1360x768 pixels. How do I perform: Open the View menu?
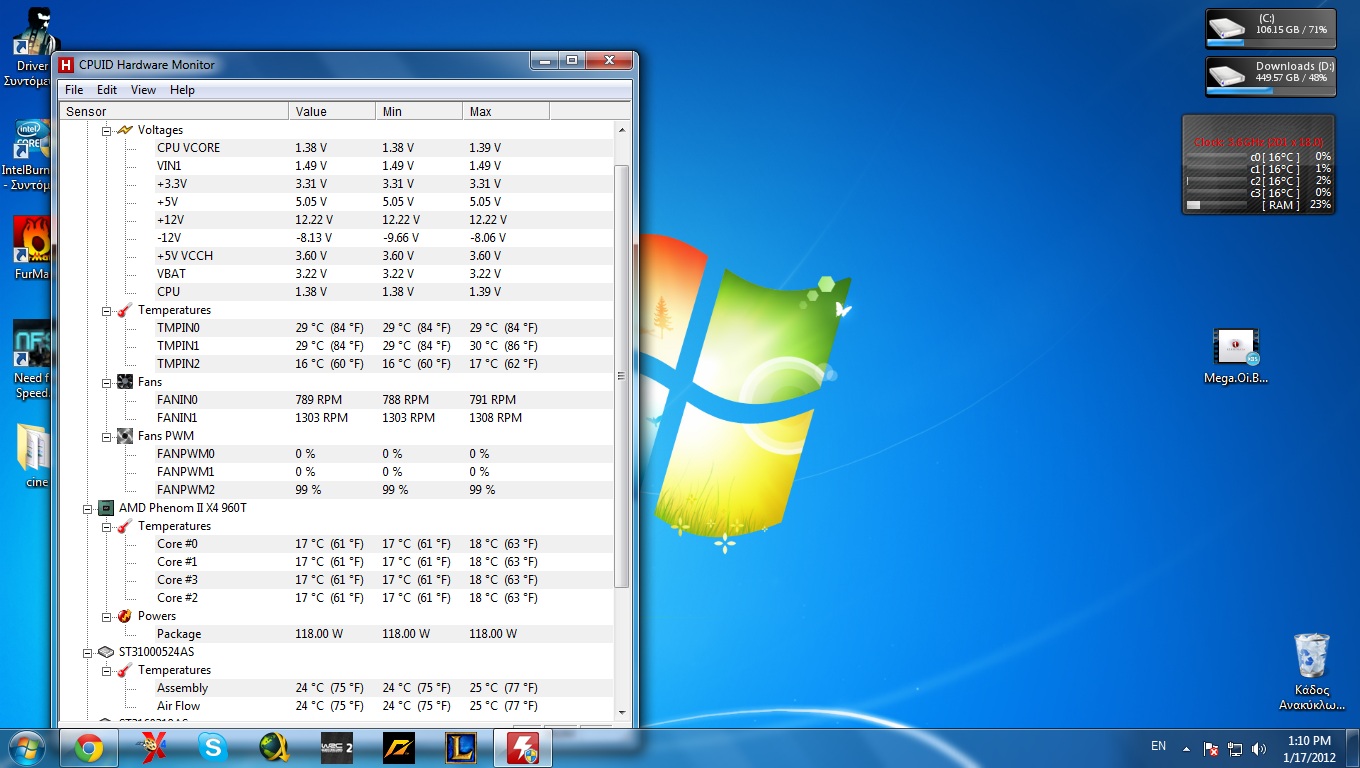tap(144, 90)
